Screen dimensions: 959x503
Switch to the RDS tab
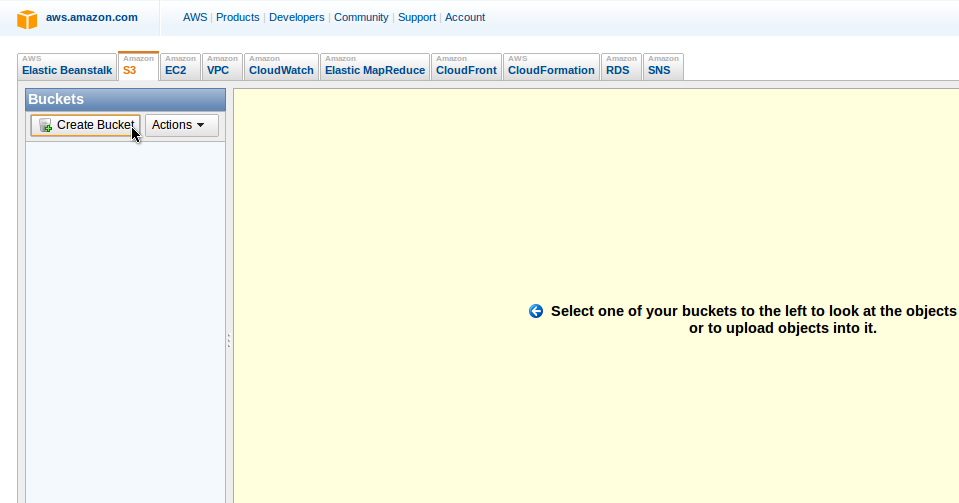pyautogui.click(x=621, y=67)
